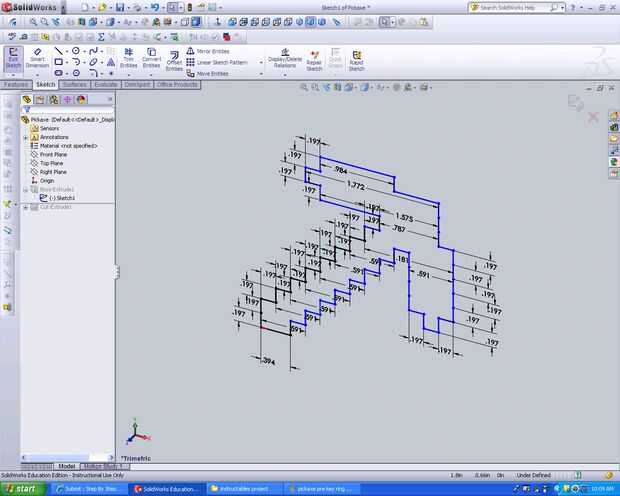Viewport: 620px width, 496px height.
Task: Select the Sketch Fillet tool
Action: [x=93, y=73]
